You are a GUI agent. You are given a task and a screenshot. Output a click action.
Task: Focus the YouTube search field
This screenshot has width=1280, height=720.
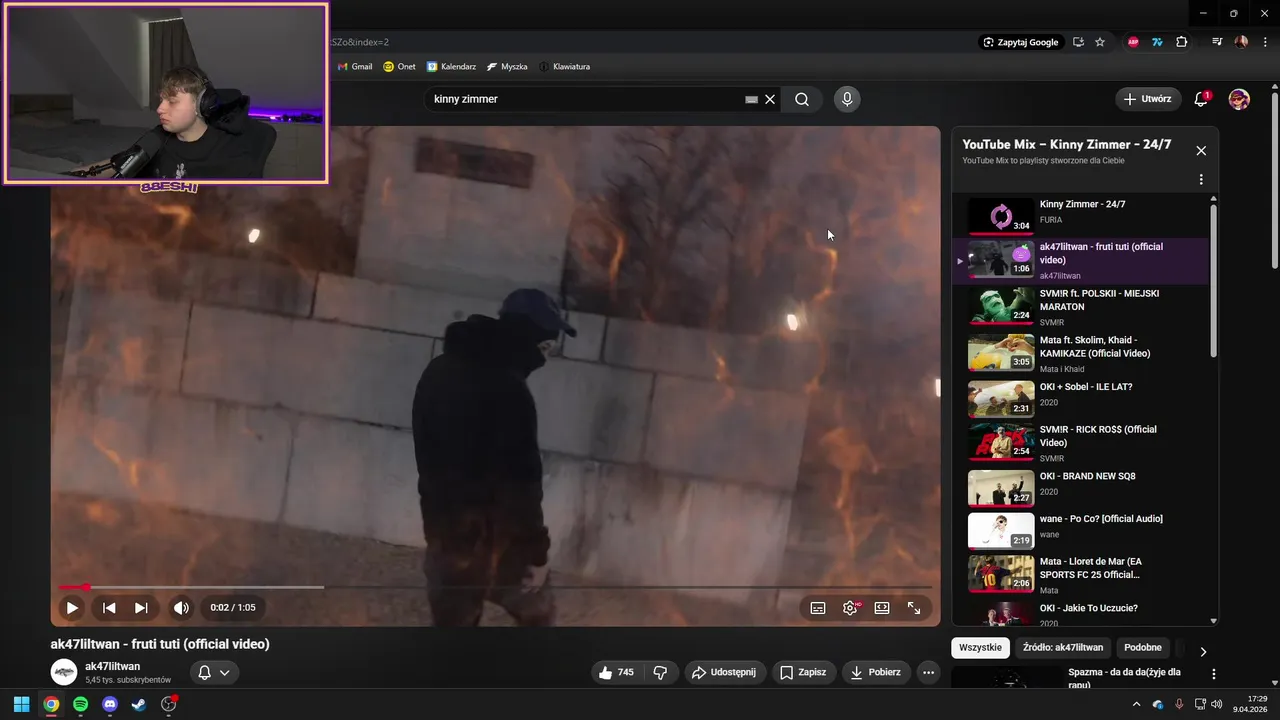585,99
